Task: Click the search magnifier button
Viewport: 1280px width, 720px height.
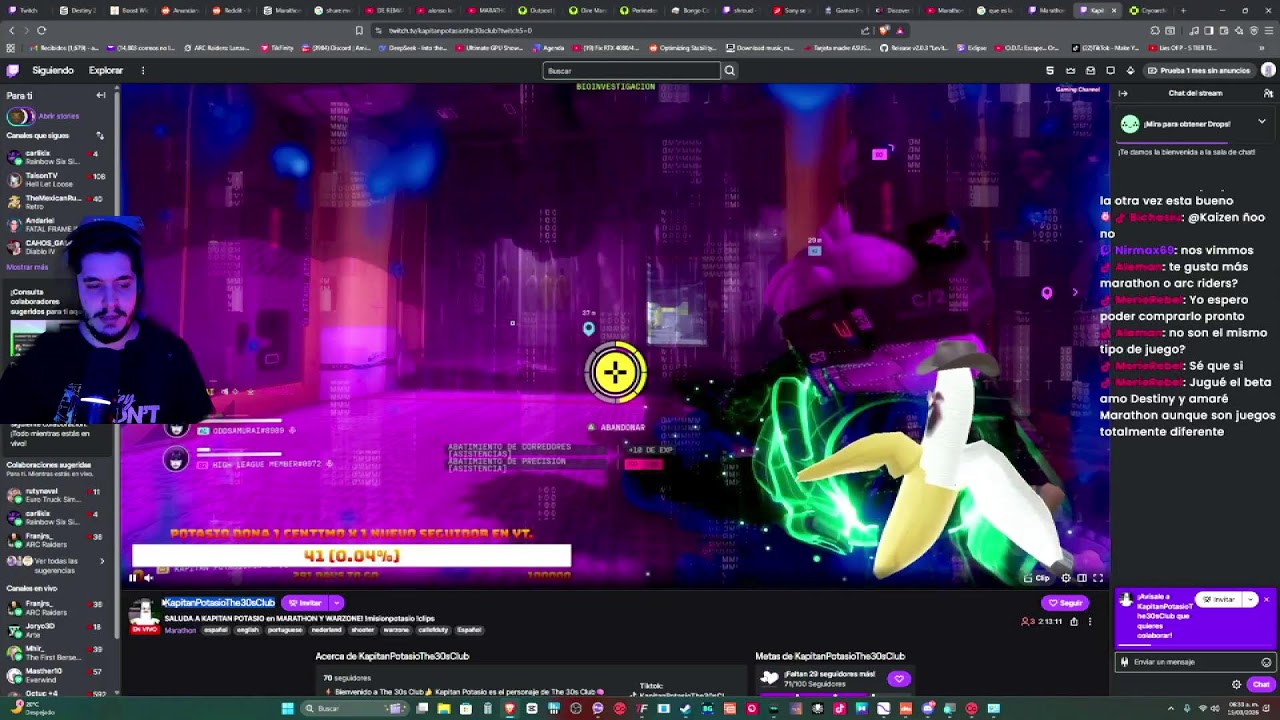Action: 730,71
